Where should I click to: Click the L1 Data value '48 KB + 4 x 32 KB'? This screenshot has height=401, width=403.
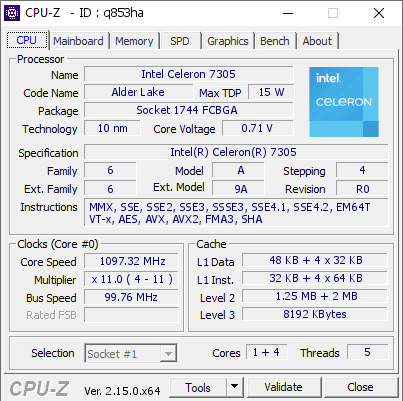click(315, 260)
